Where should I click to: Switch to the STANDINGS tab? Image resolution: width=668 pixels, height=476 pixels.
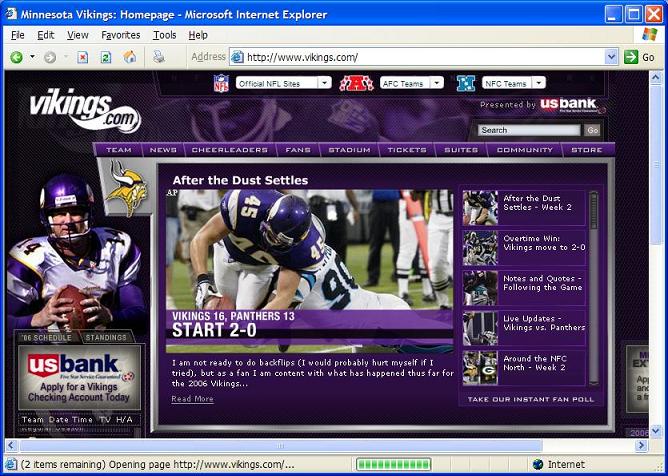(106, 338)
